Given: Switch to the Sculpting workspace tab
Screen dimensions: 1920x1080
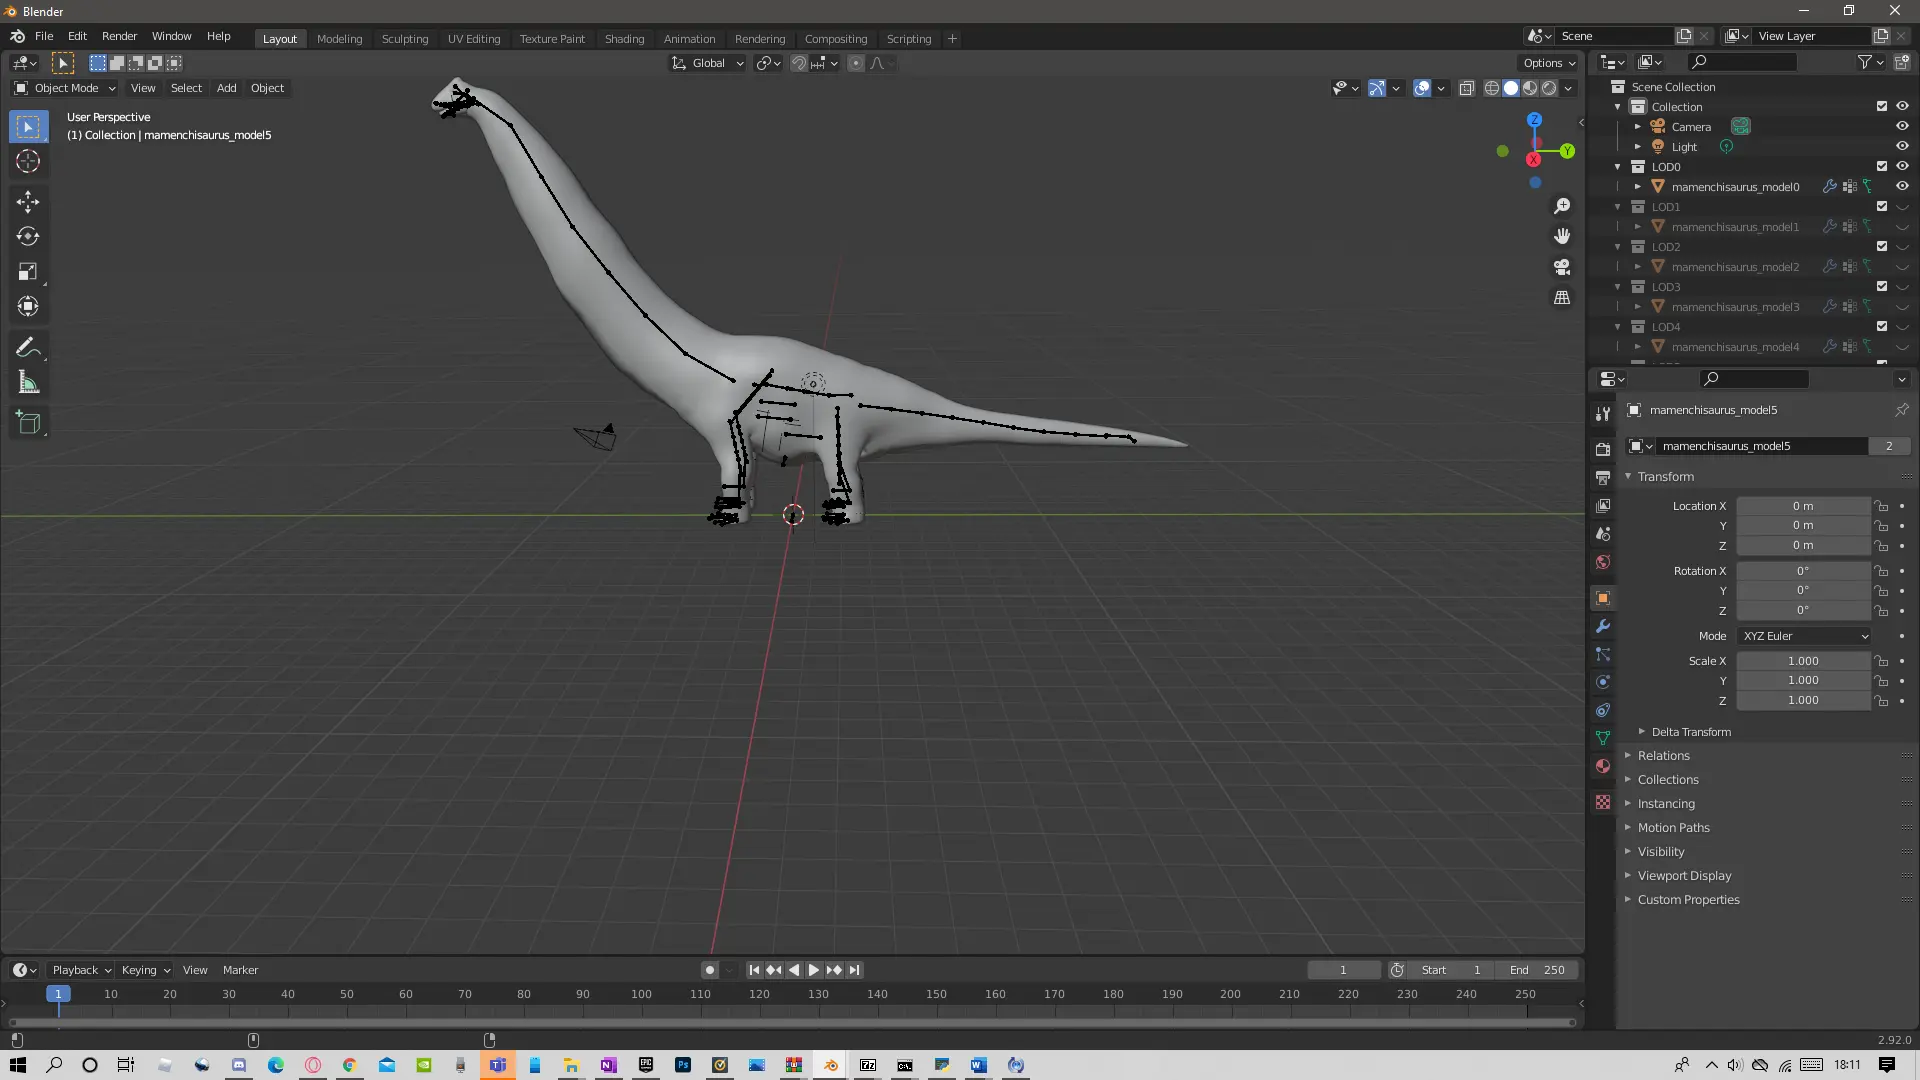Looking at the screenshot, I should [405, 39].
